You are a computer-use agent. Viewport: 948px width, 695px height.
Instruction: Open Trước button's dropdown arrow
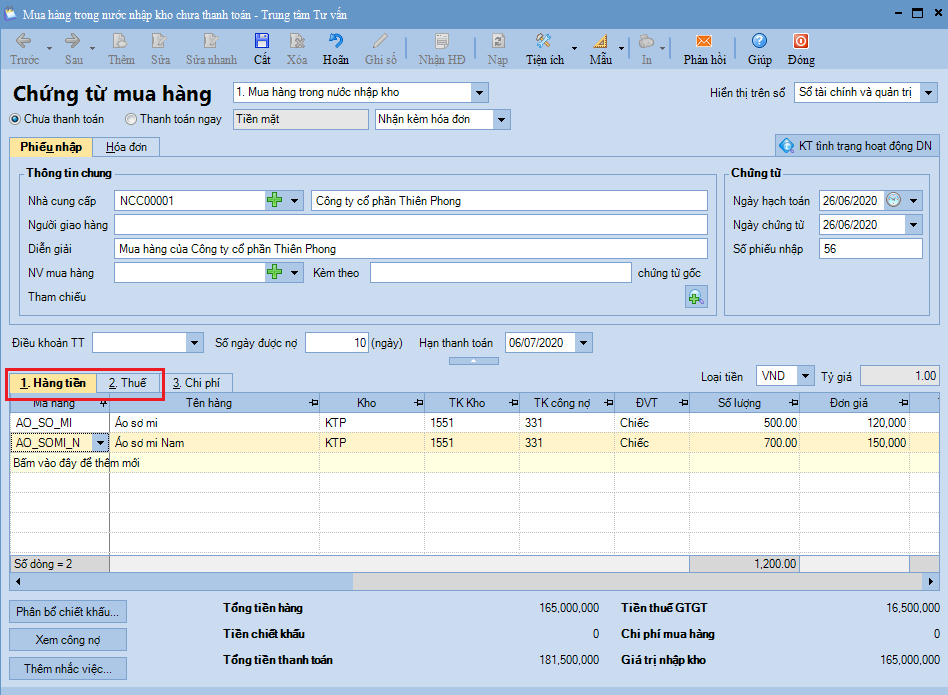coord(49,48)
